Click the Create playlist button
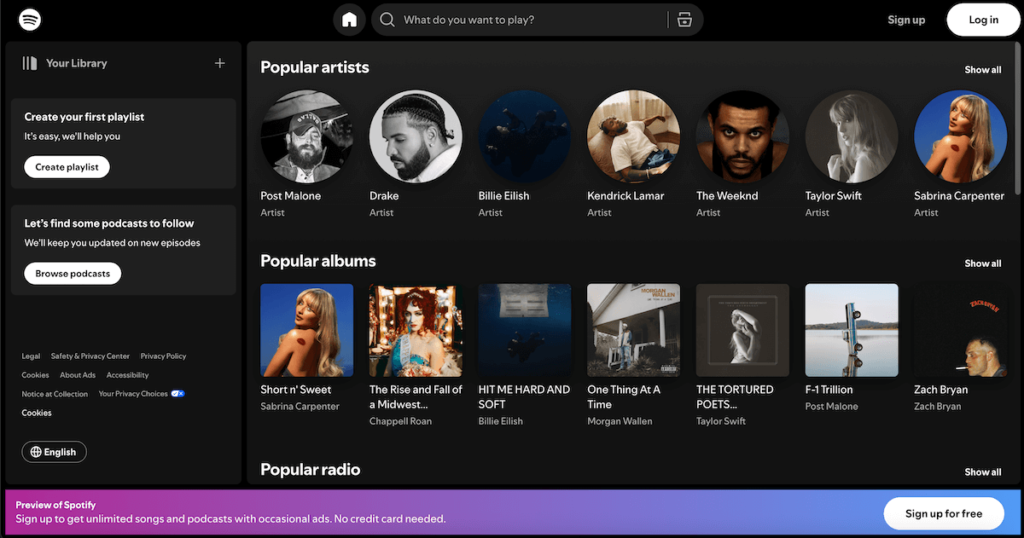 (67, 167)
